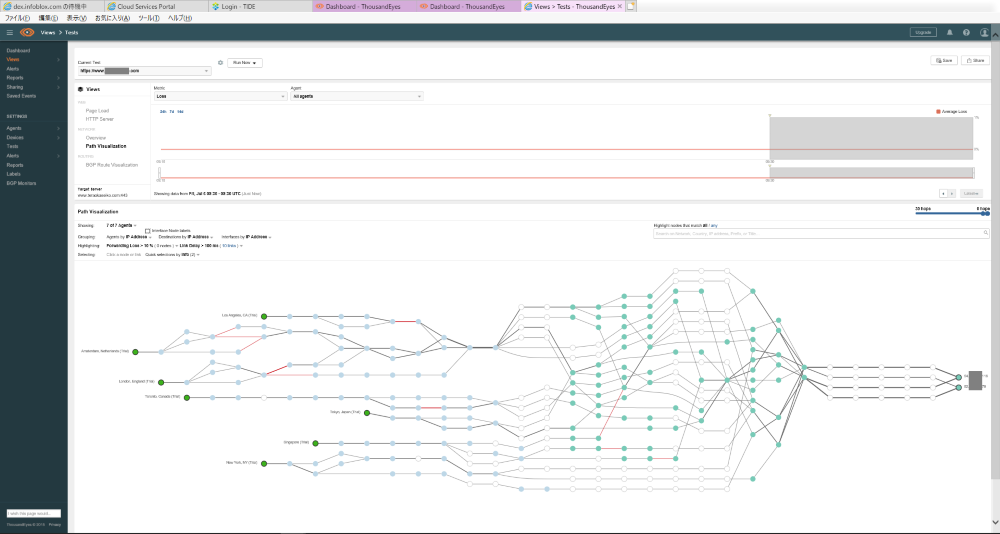This screenshot has width=1000, height=534.
Task: Click the Los Angeles, CA agent node
Action: coord(264,316)
